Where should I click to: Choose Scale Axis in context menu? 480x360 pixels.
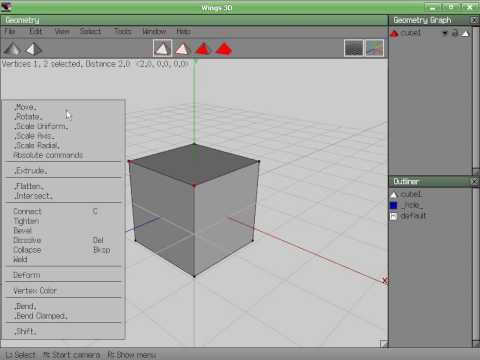[64, 136]
